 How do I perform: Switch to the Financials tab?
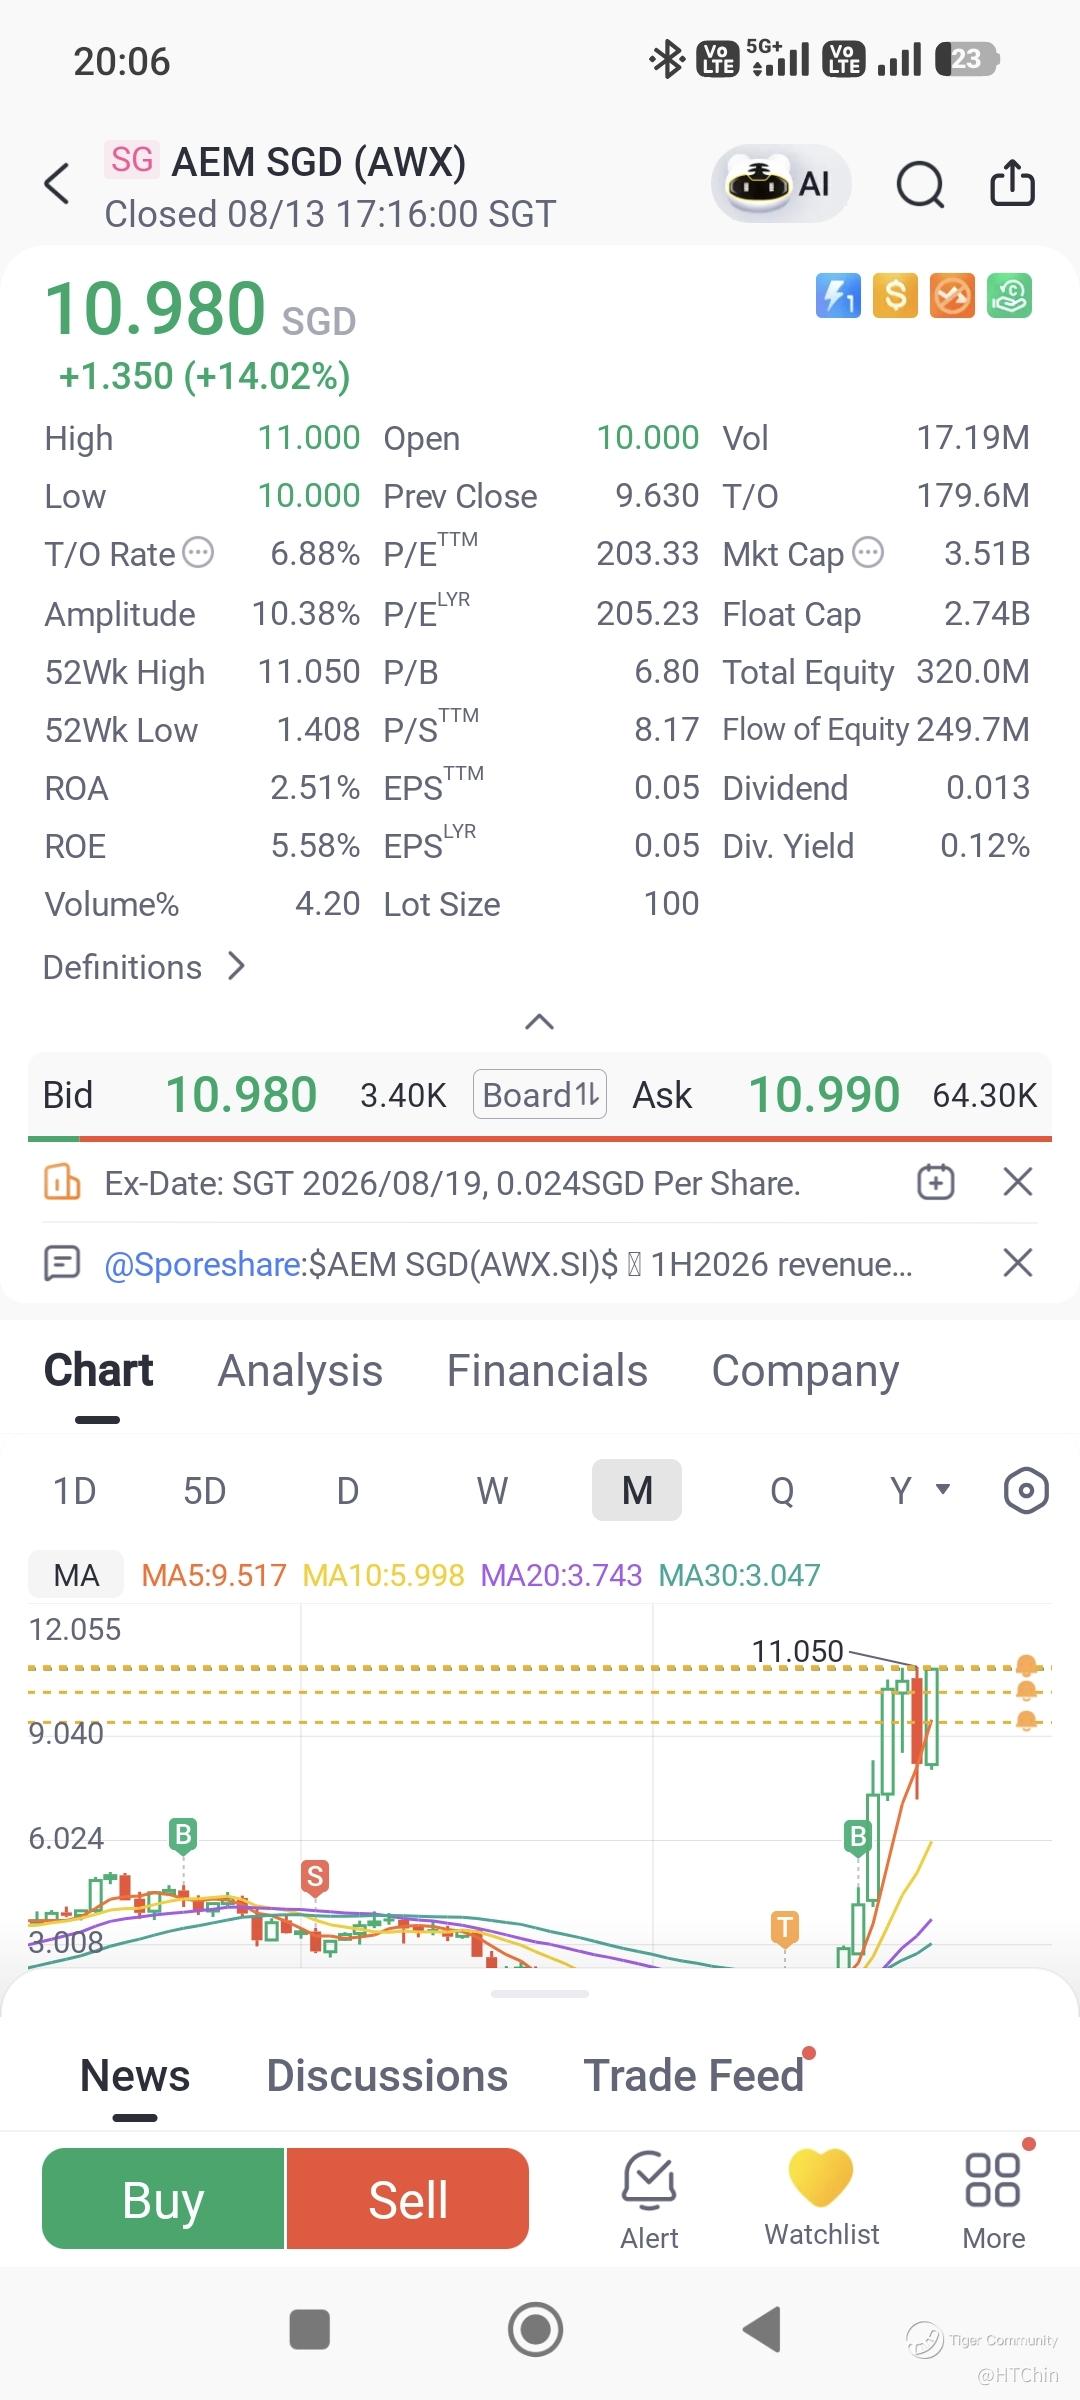coord(547,1370)
